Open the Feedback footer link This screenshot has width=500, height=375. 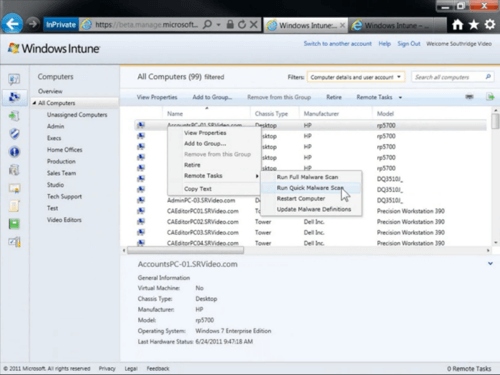[x=158, y=368]
